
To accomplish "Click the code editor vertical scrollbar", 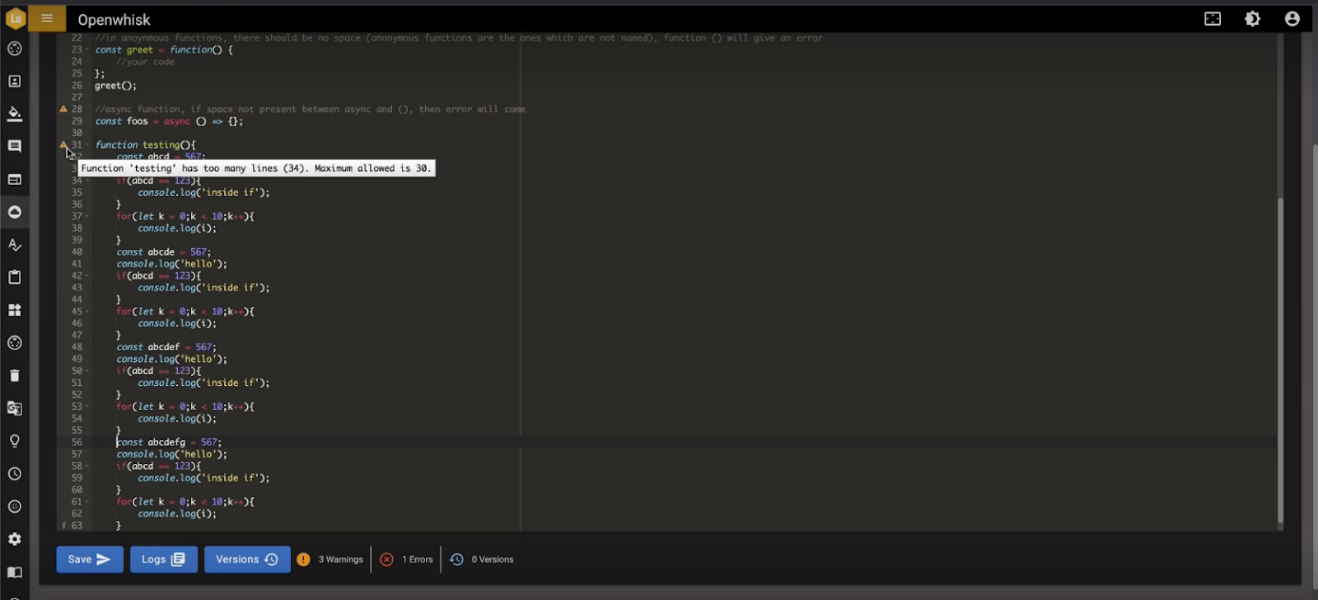I will click(x=1280, y=360).
